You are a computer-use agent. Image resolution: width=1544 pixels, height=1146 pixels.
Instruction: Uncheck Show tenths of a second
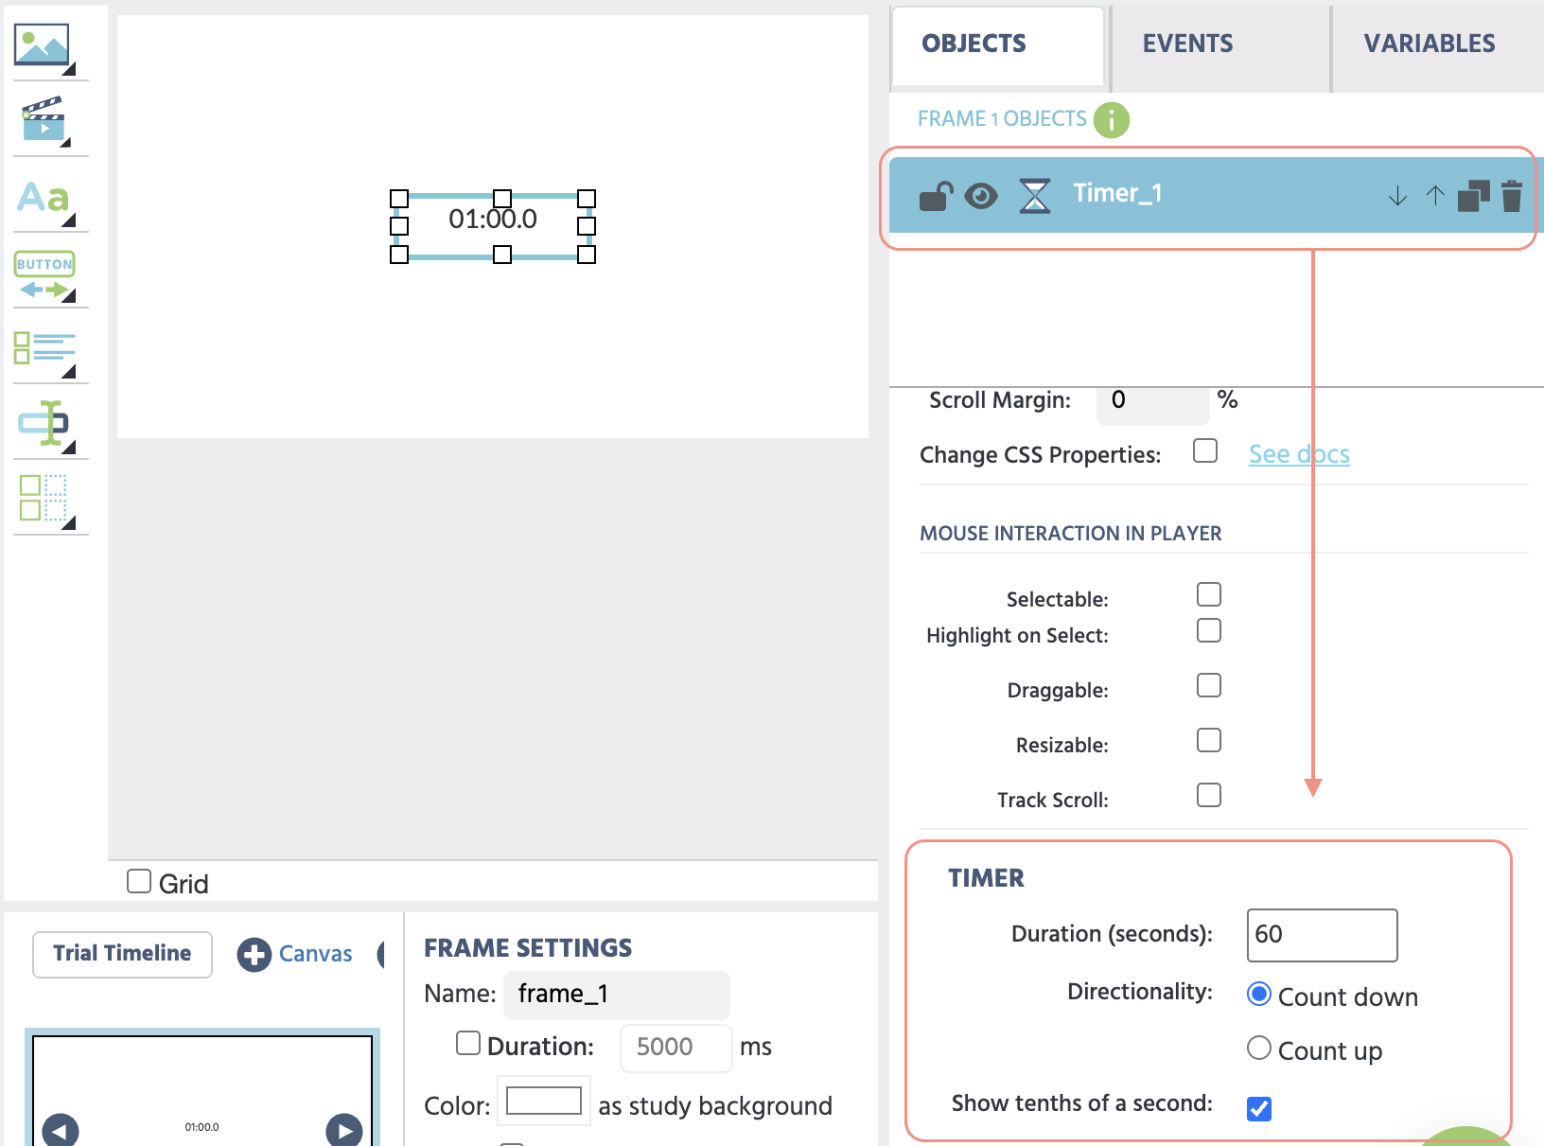click(1259, 1108)
